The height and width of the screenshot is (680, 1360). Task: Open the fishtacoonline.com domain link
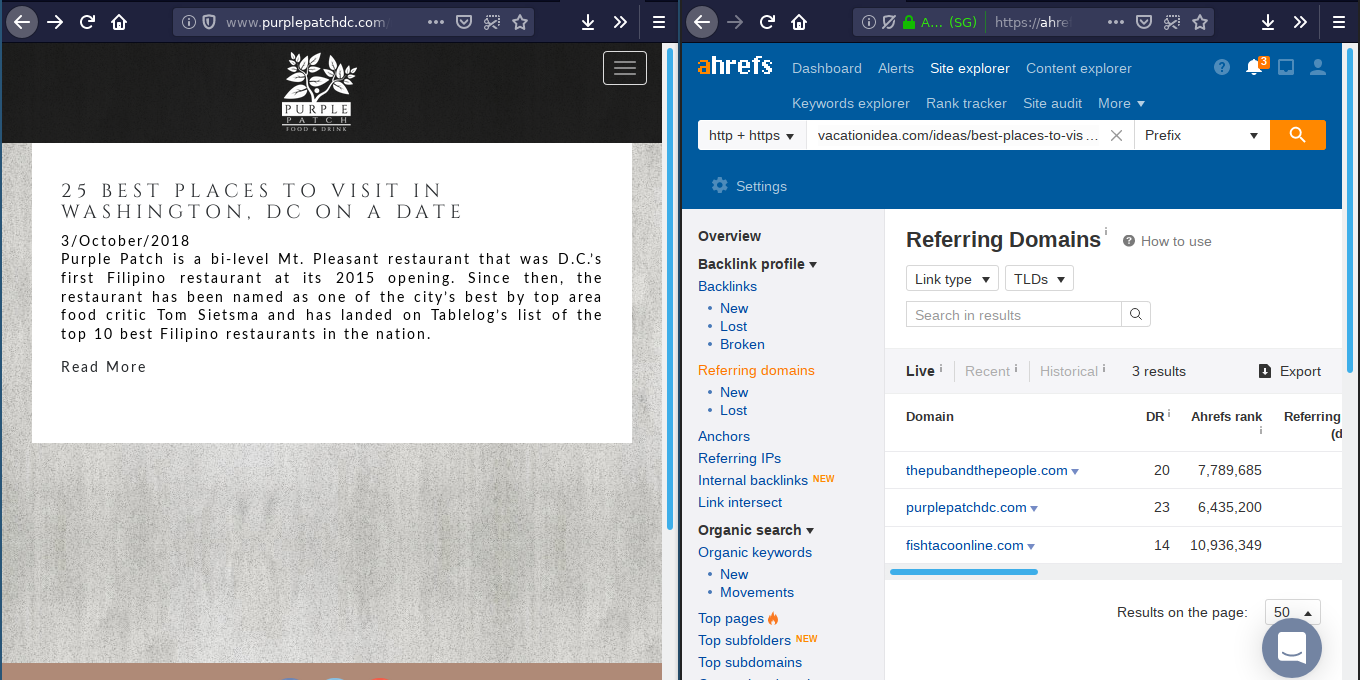coord(965,545)
